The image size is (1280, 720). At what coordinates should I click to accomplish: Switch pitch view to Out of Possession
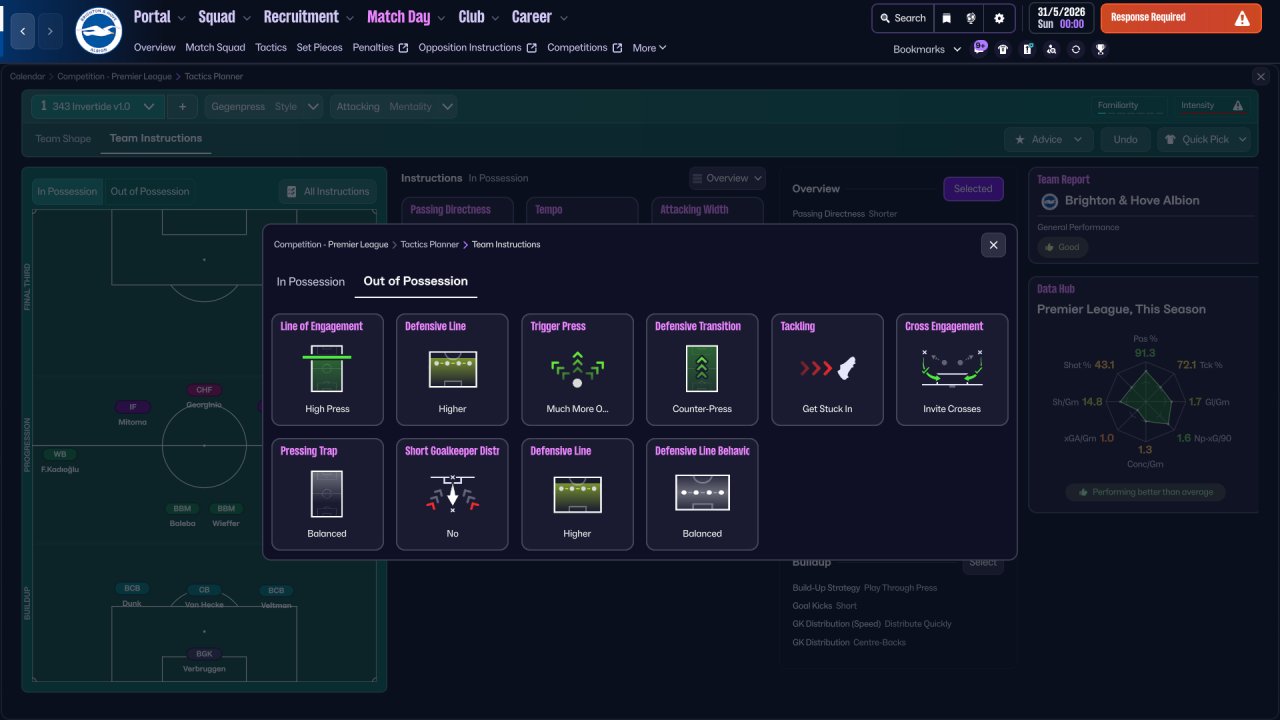(x=150, y=191)
